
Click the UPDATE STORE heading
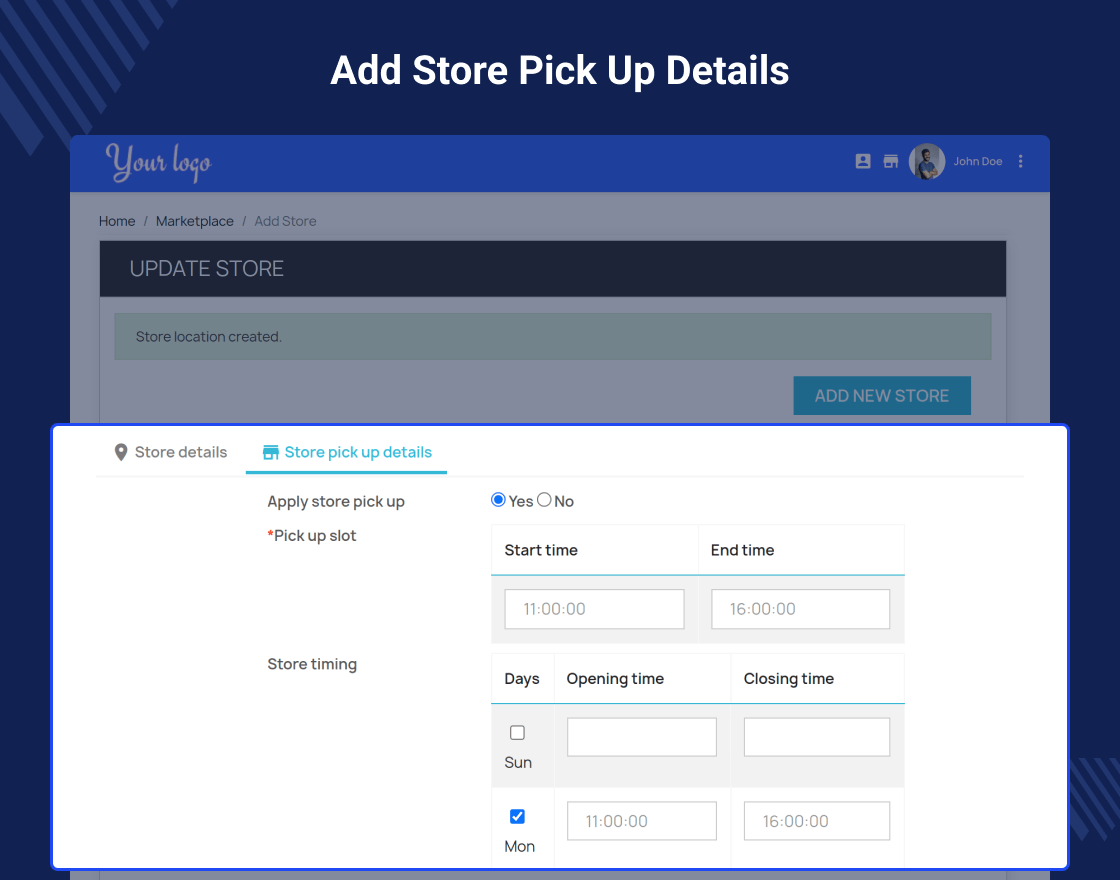pyautogui.click(x=206, y=269)
